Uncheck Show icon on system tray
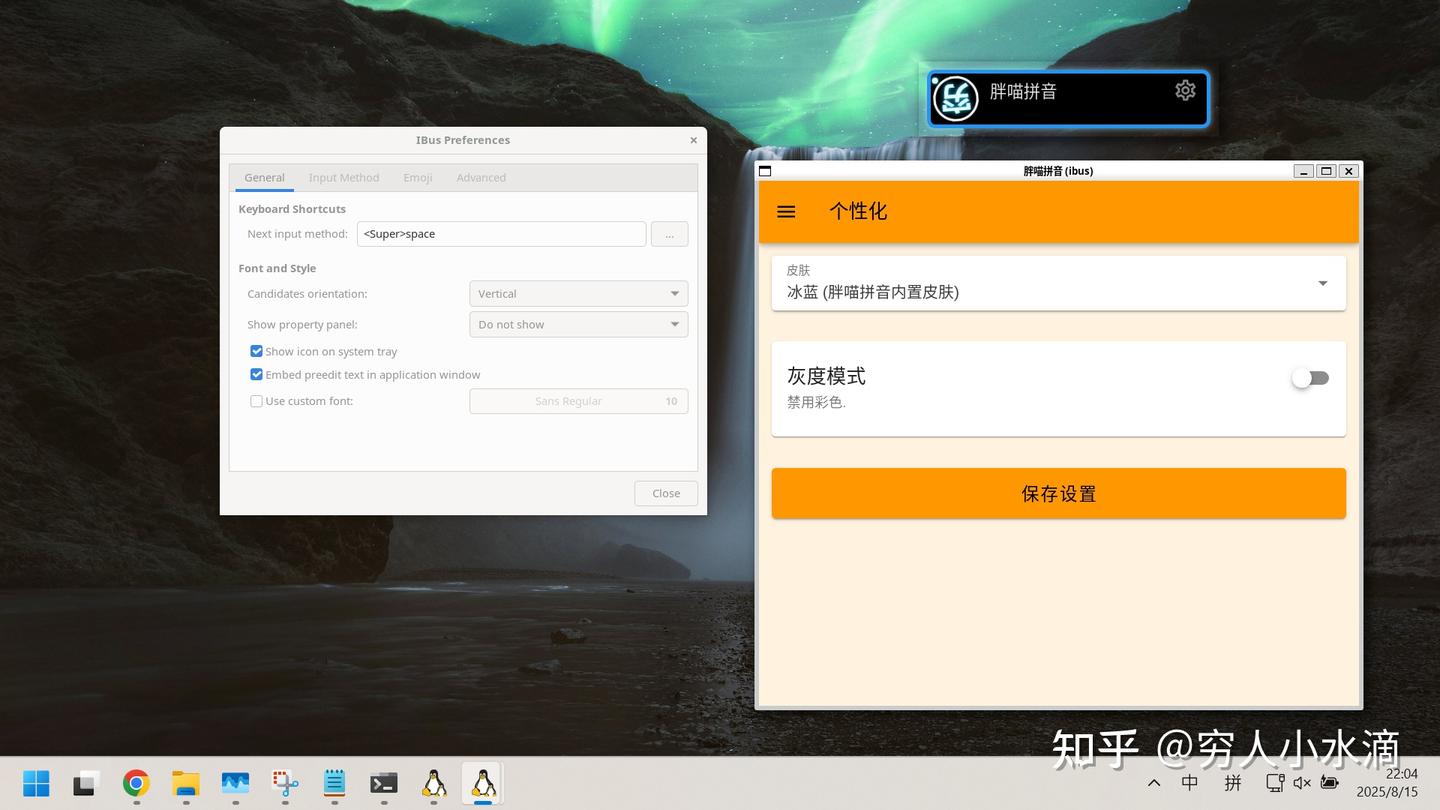The width and height of the screenshot is (1440, 810). [256, 351]
